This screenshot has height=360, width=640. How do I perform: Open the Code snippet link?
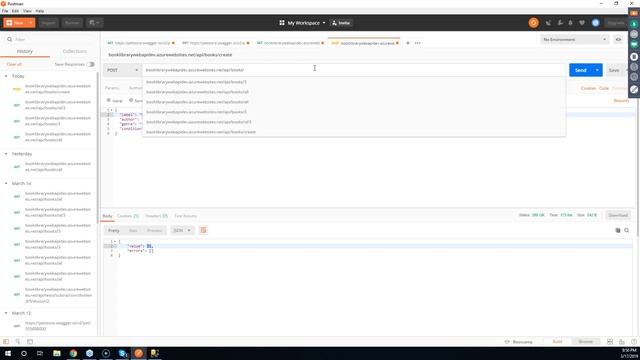tap(604, 89)
